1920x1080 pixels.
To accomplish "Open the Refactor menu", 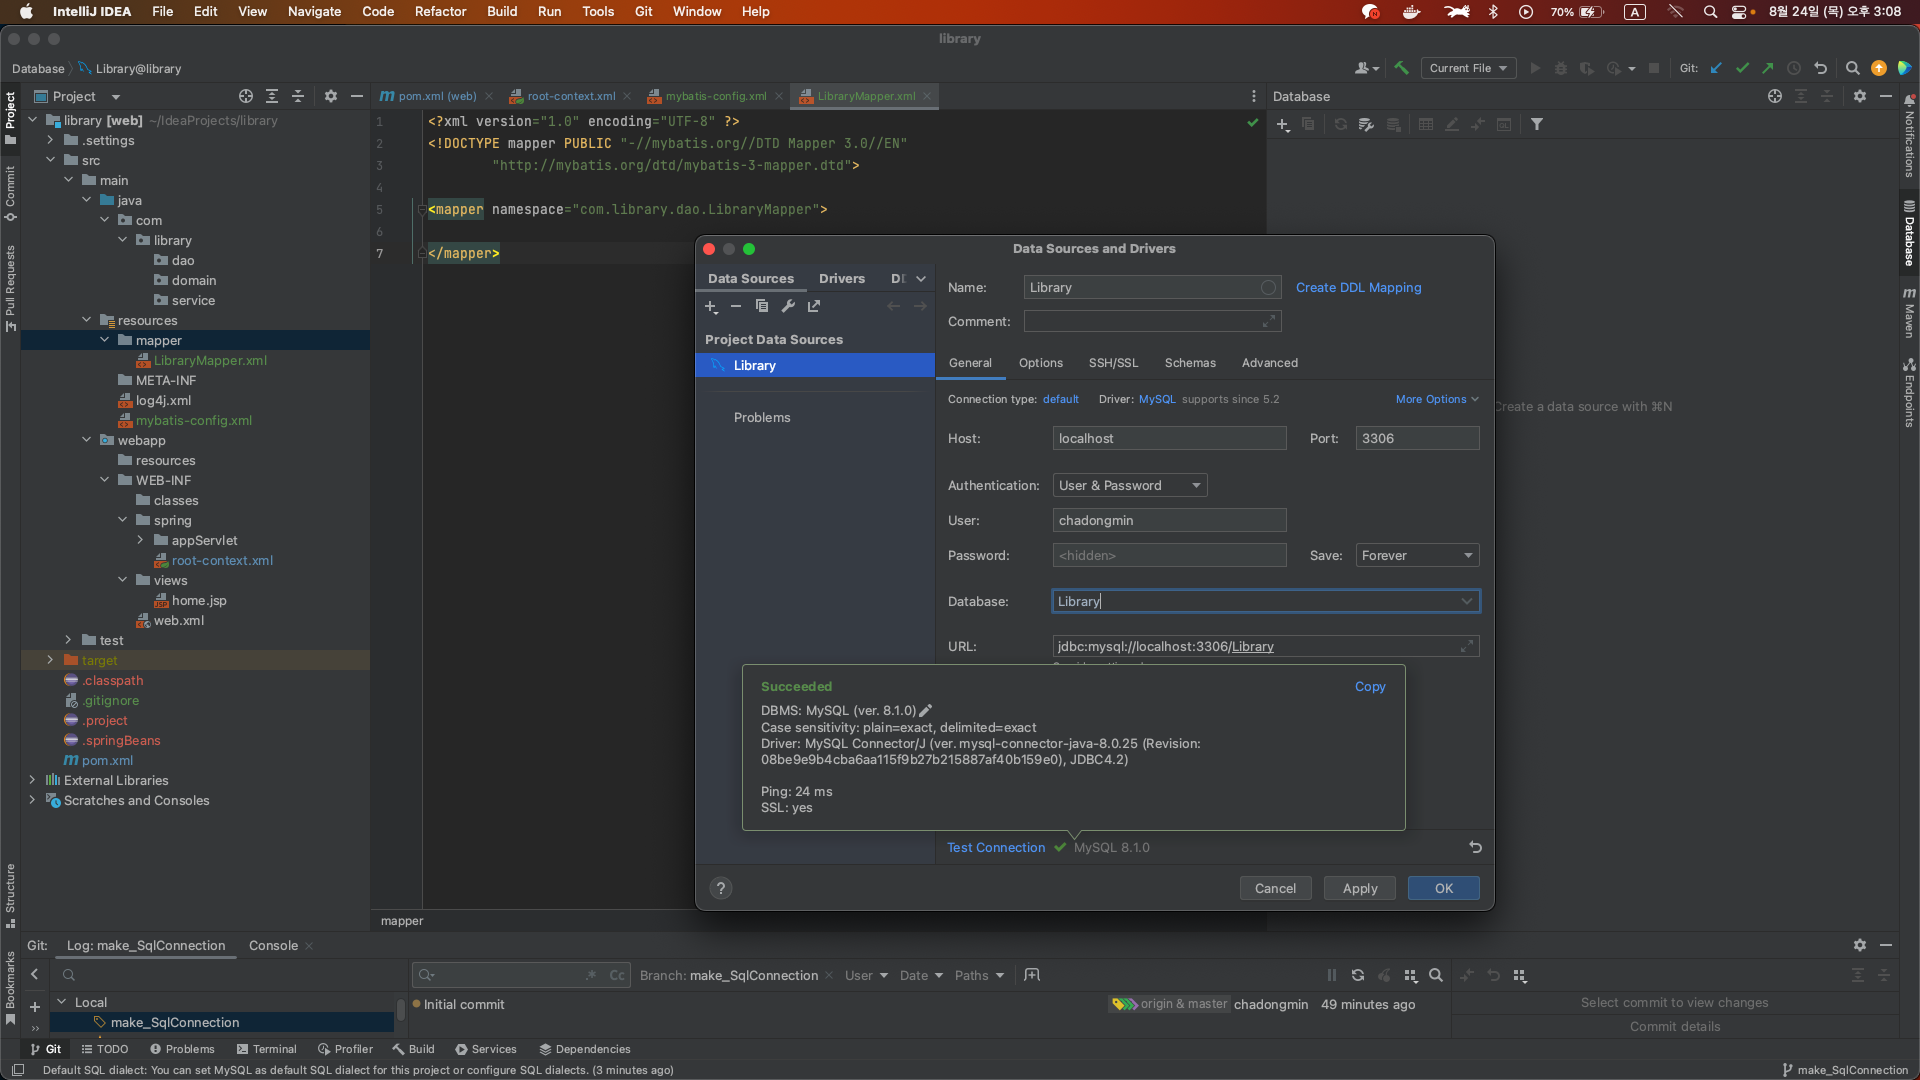I will 440,11.
